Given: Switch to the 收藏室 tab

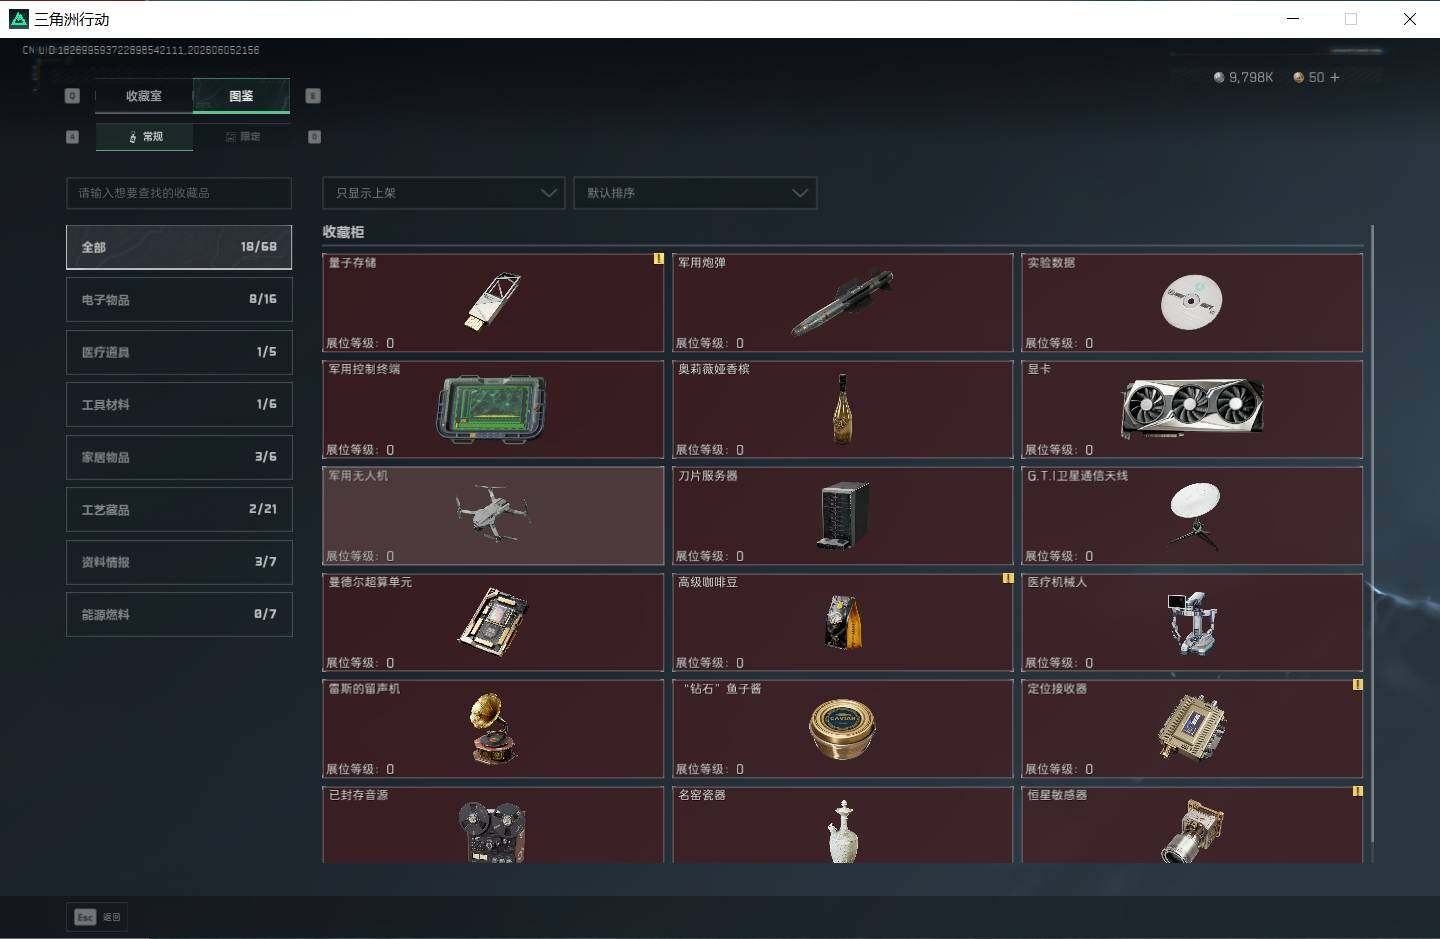Looking at the screenshot, I should [x=144, y=96].
